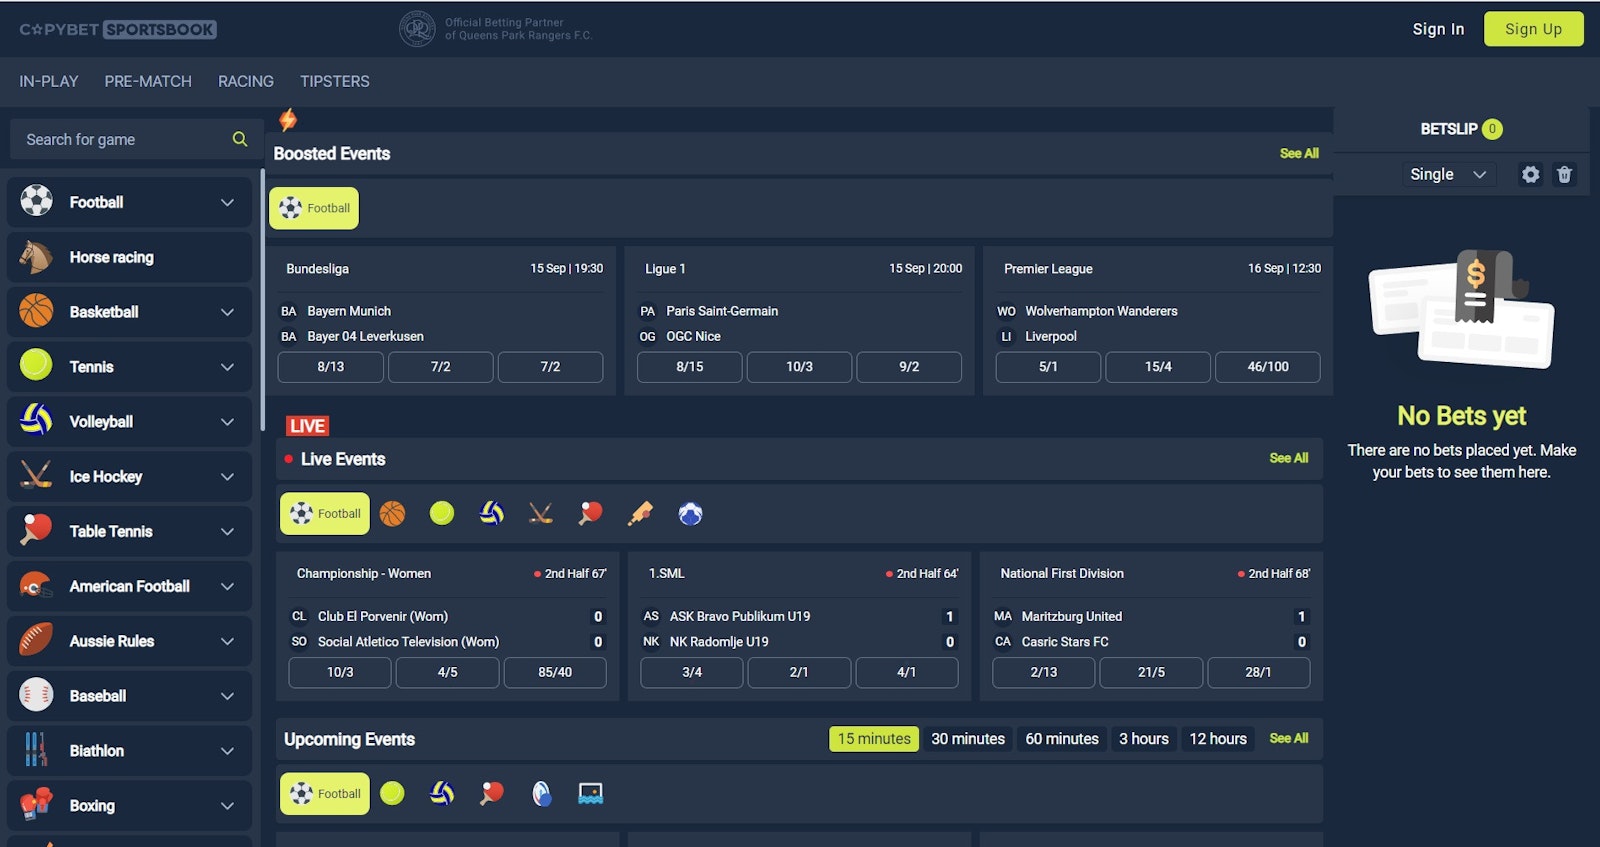
Task: Open the IN-PLAY menu tab
Action: point(48,82)
